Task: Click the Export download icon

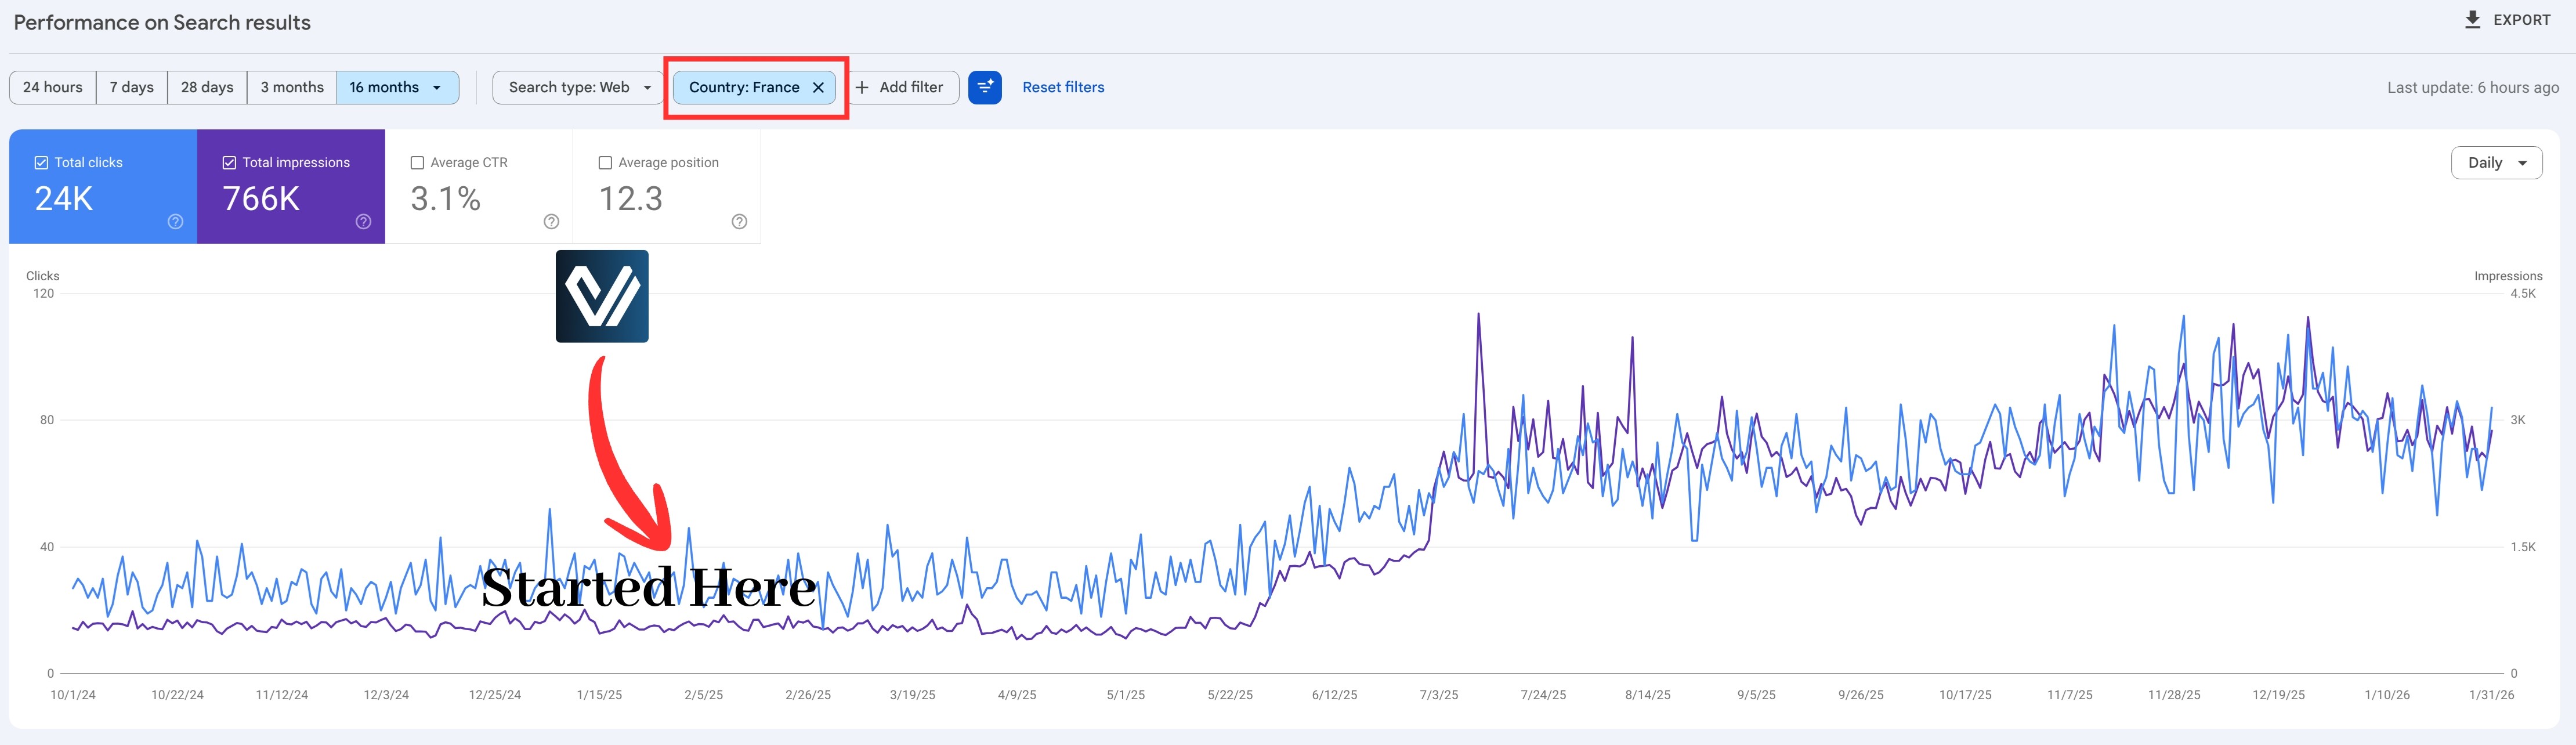Action: [x=2472, y=20]
